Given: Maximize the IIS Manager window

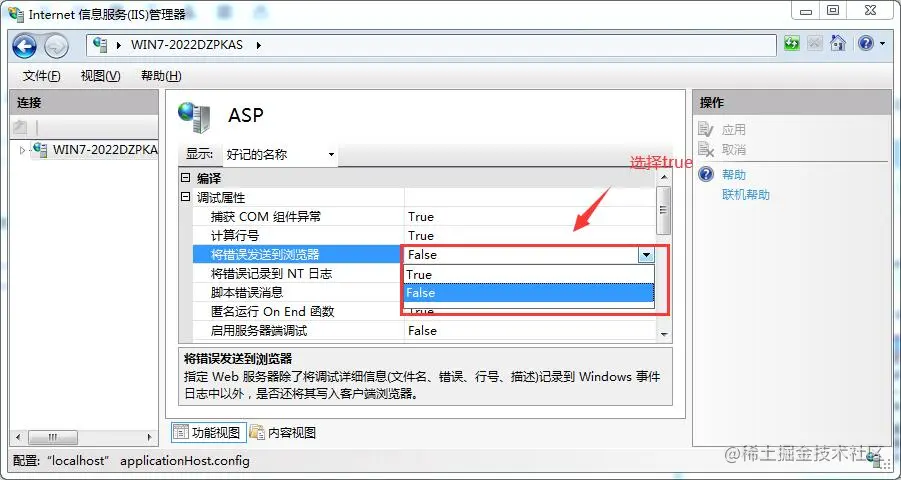Looking at the screenshot, I should click(x=833, y=11).
